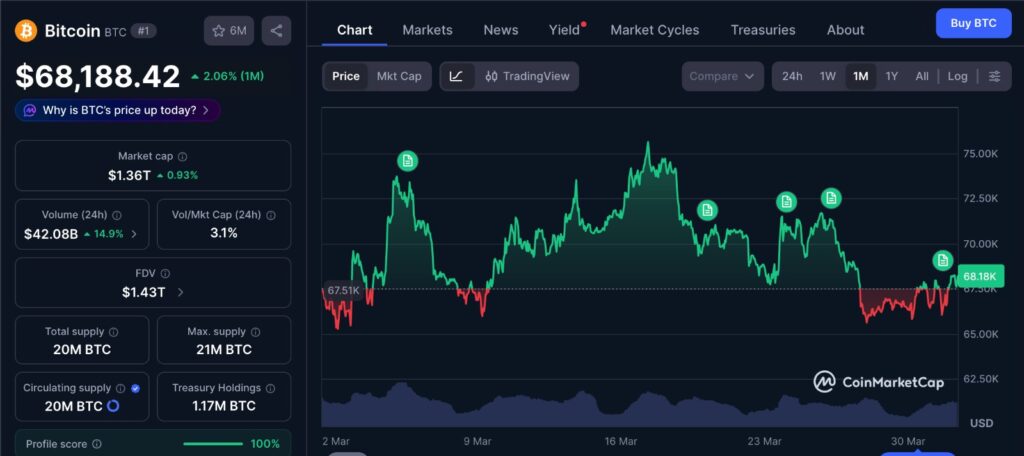Expand FDV details chevron
Screen dimensions: 1024x456
pyautogui.click(x=180, y=292)
